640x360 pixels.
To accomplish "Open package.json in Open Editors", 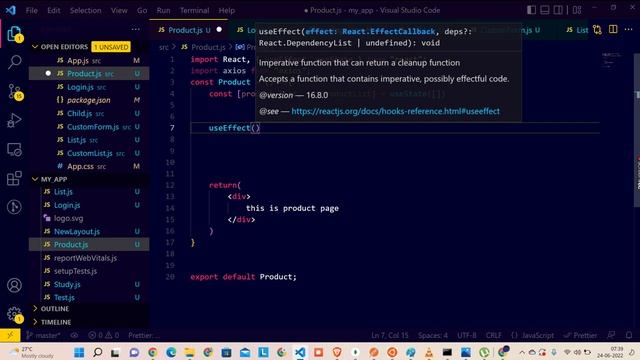I will click(89, 100).
